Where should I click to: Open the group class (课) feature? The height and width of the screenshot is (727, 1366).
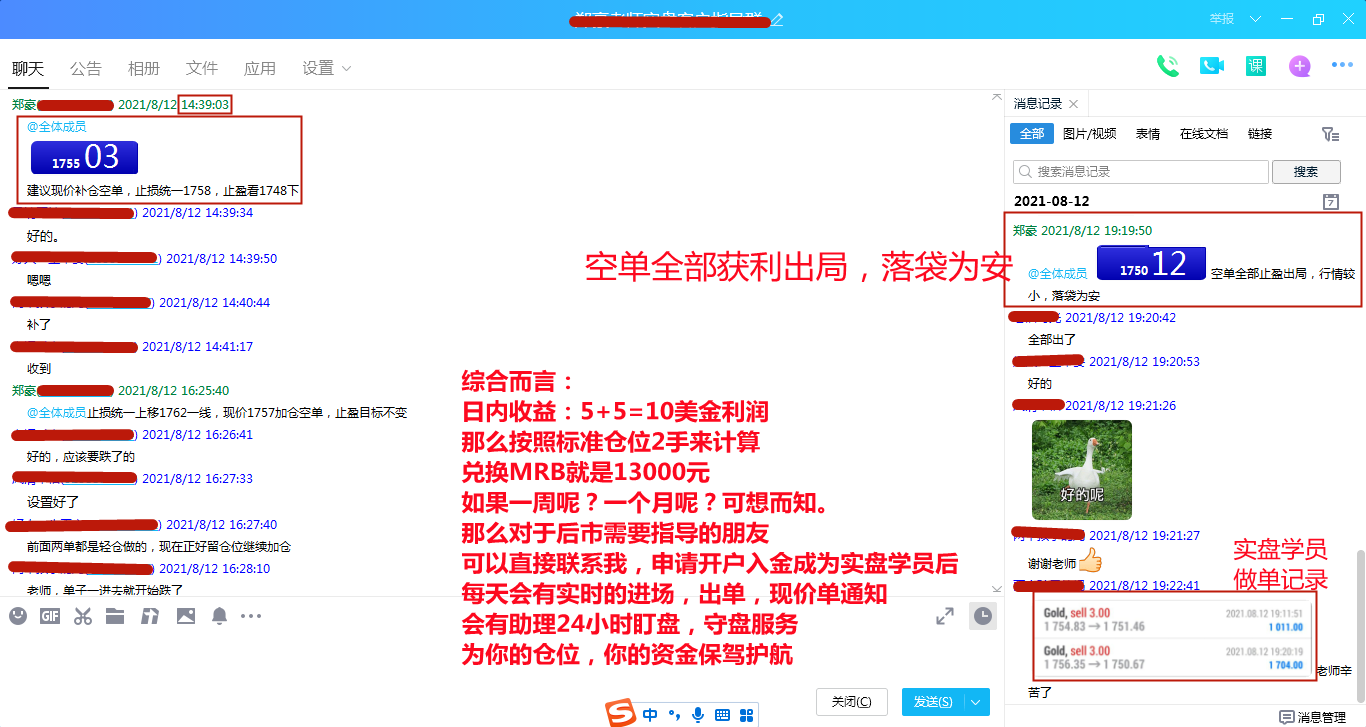1256,66
